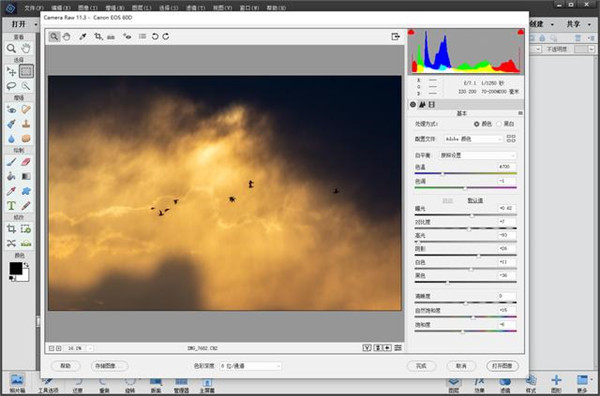Open the Profile (配置文件) dropdown

tap(473, 139)
